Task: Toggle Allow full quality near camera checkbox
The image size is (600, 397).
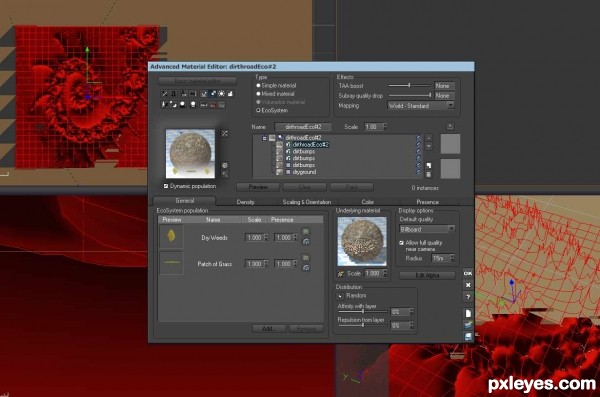Action: (x=401, y=243)
